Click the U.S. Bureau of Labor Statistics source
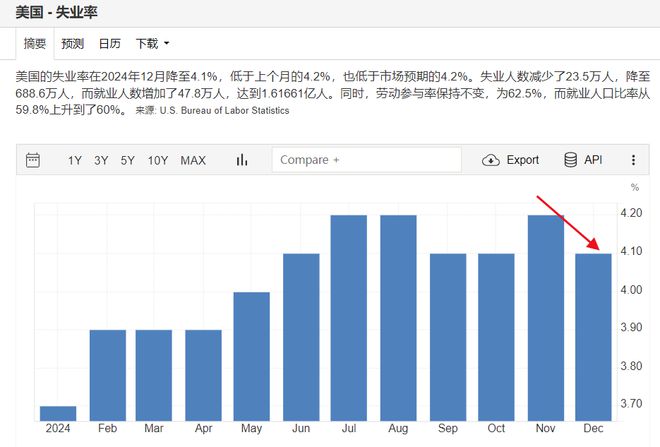The height and width of the screenshot is (447, 660). [224, 111]
